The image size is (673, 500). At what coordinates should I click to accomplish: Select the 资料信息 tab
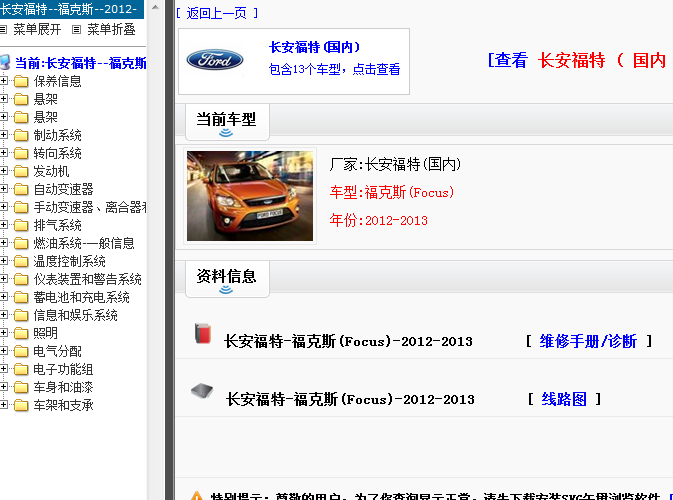click(227, 279)
